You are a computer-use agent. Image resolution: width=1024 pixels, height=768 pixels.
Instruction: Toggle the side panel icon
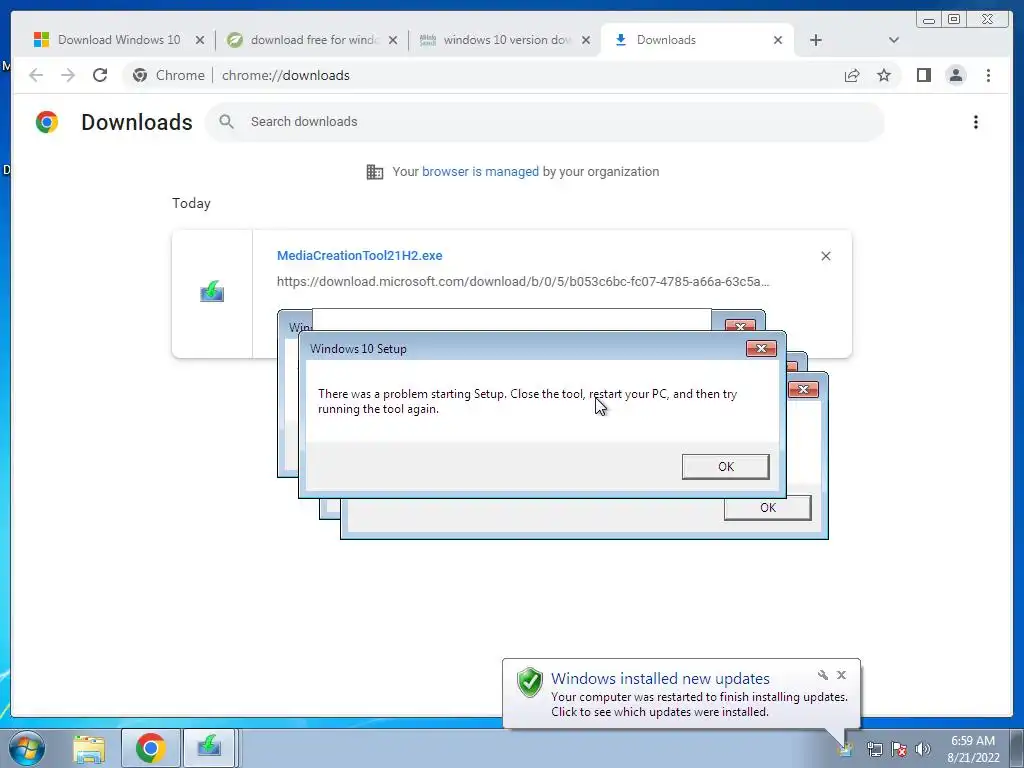click(923, 76)
